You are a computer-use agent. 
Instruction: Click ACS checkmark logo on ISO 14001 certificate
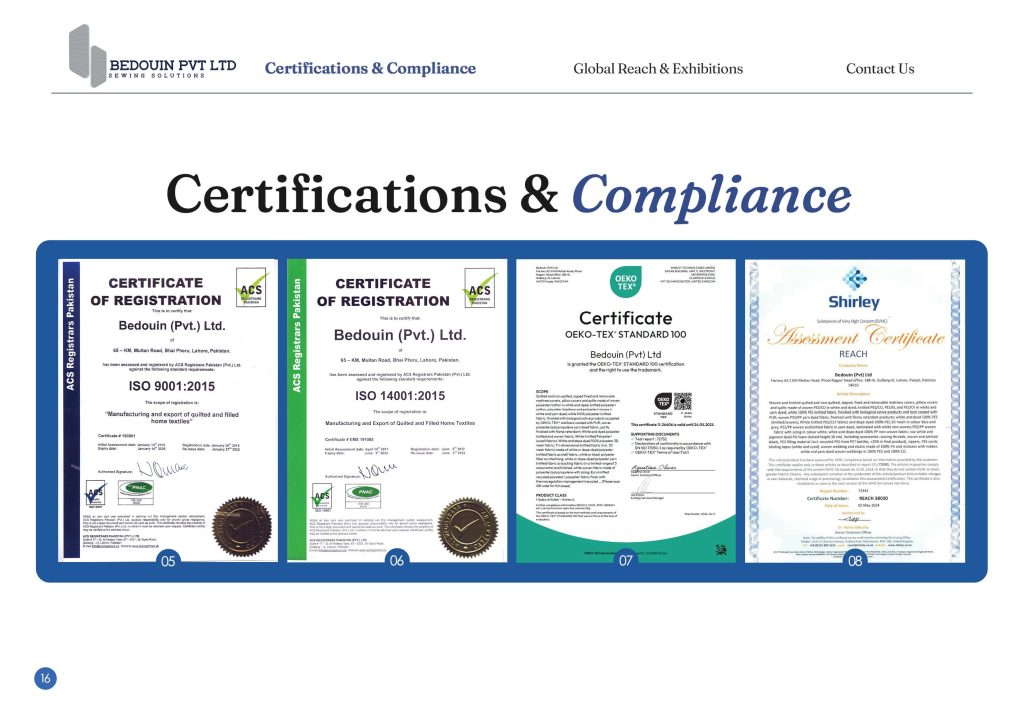(x=481, y=287)
